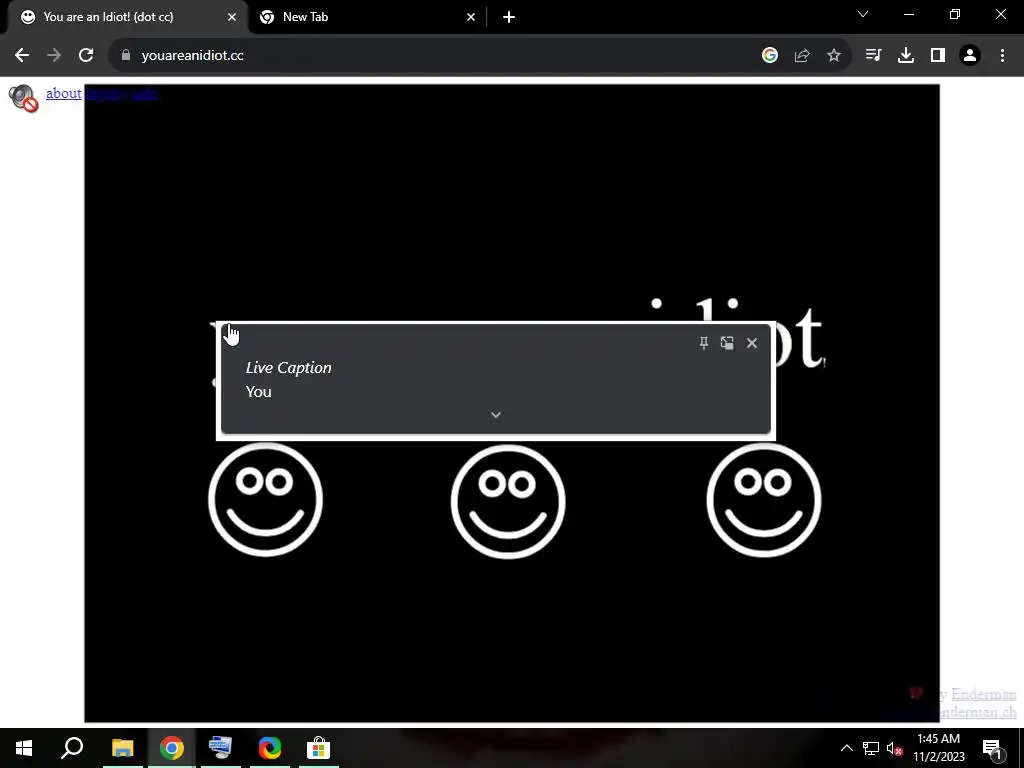Viewport: 1024px width, 768px height.
Task: Expand the Live Caption box with chevron
Action: 496,415
